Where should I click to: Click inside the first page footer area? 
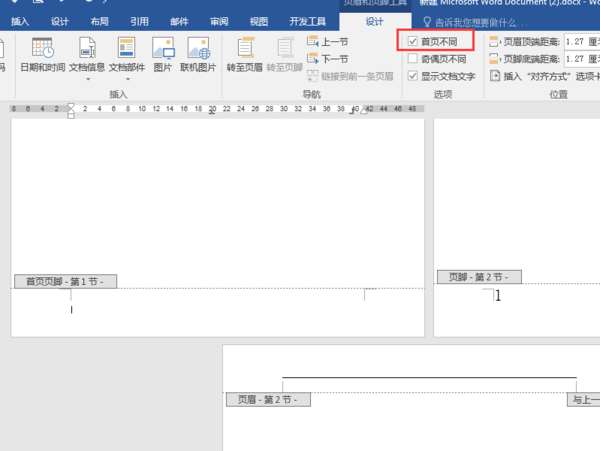point(217,312)
